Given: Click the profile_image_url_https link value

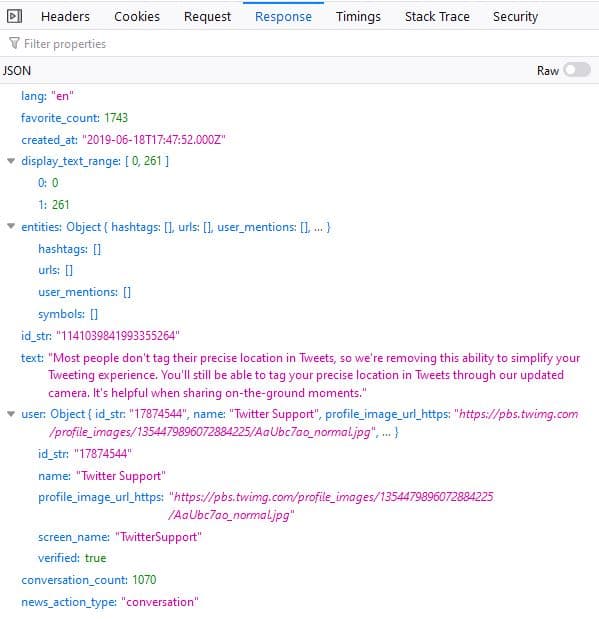Looking at the screenshot, I should 331,506.
